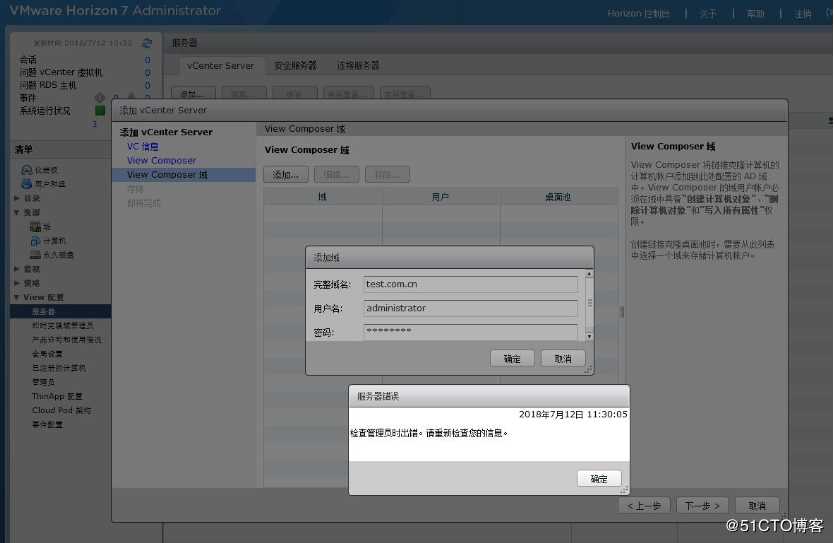Click the 密码 password field
The width and height of the screenshot is (834, 543).
coord(471,332)
